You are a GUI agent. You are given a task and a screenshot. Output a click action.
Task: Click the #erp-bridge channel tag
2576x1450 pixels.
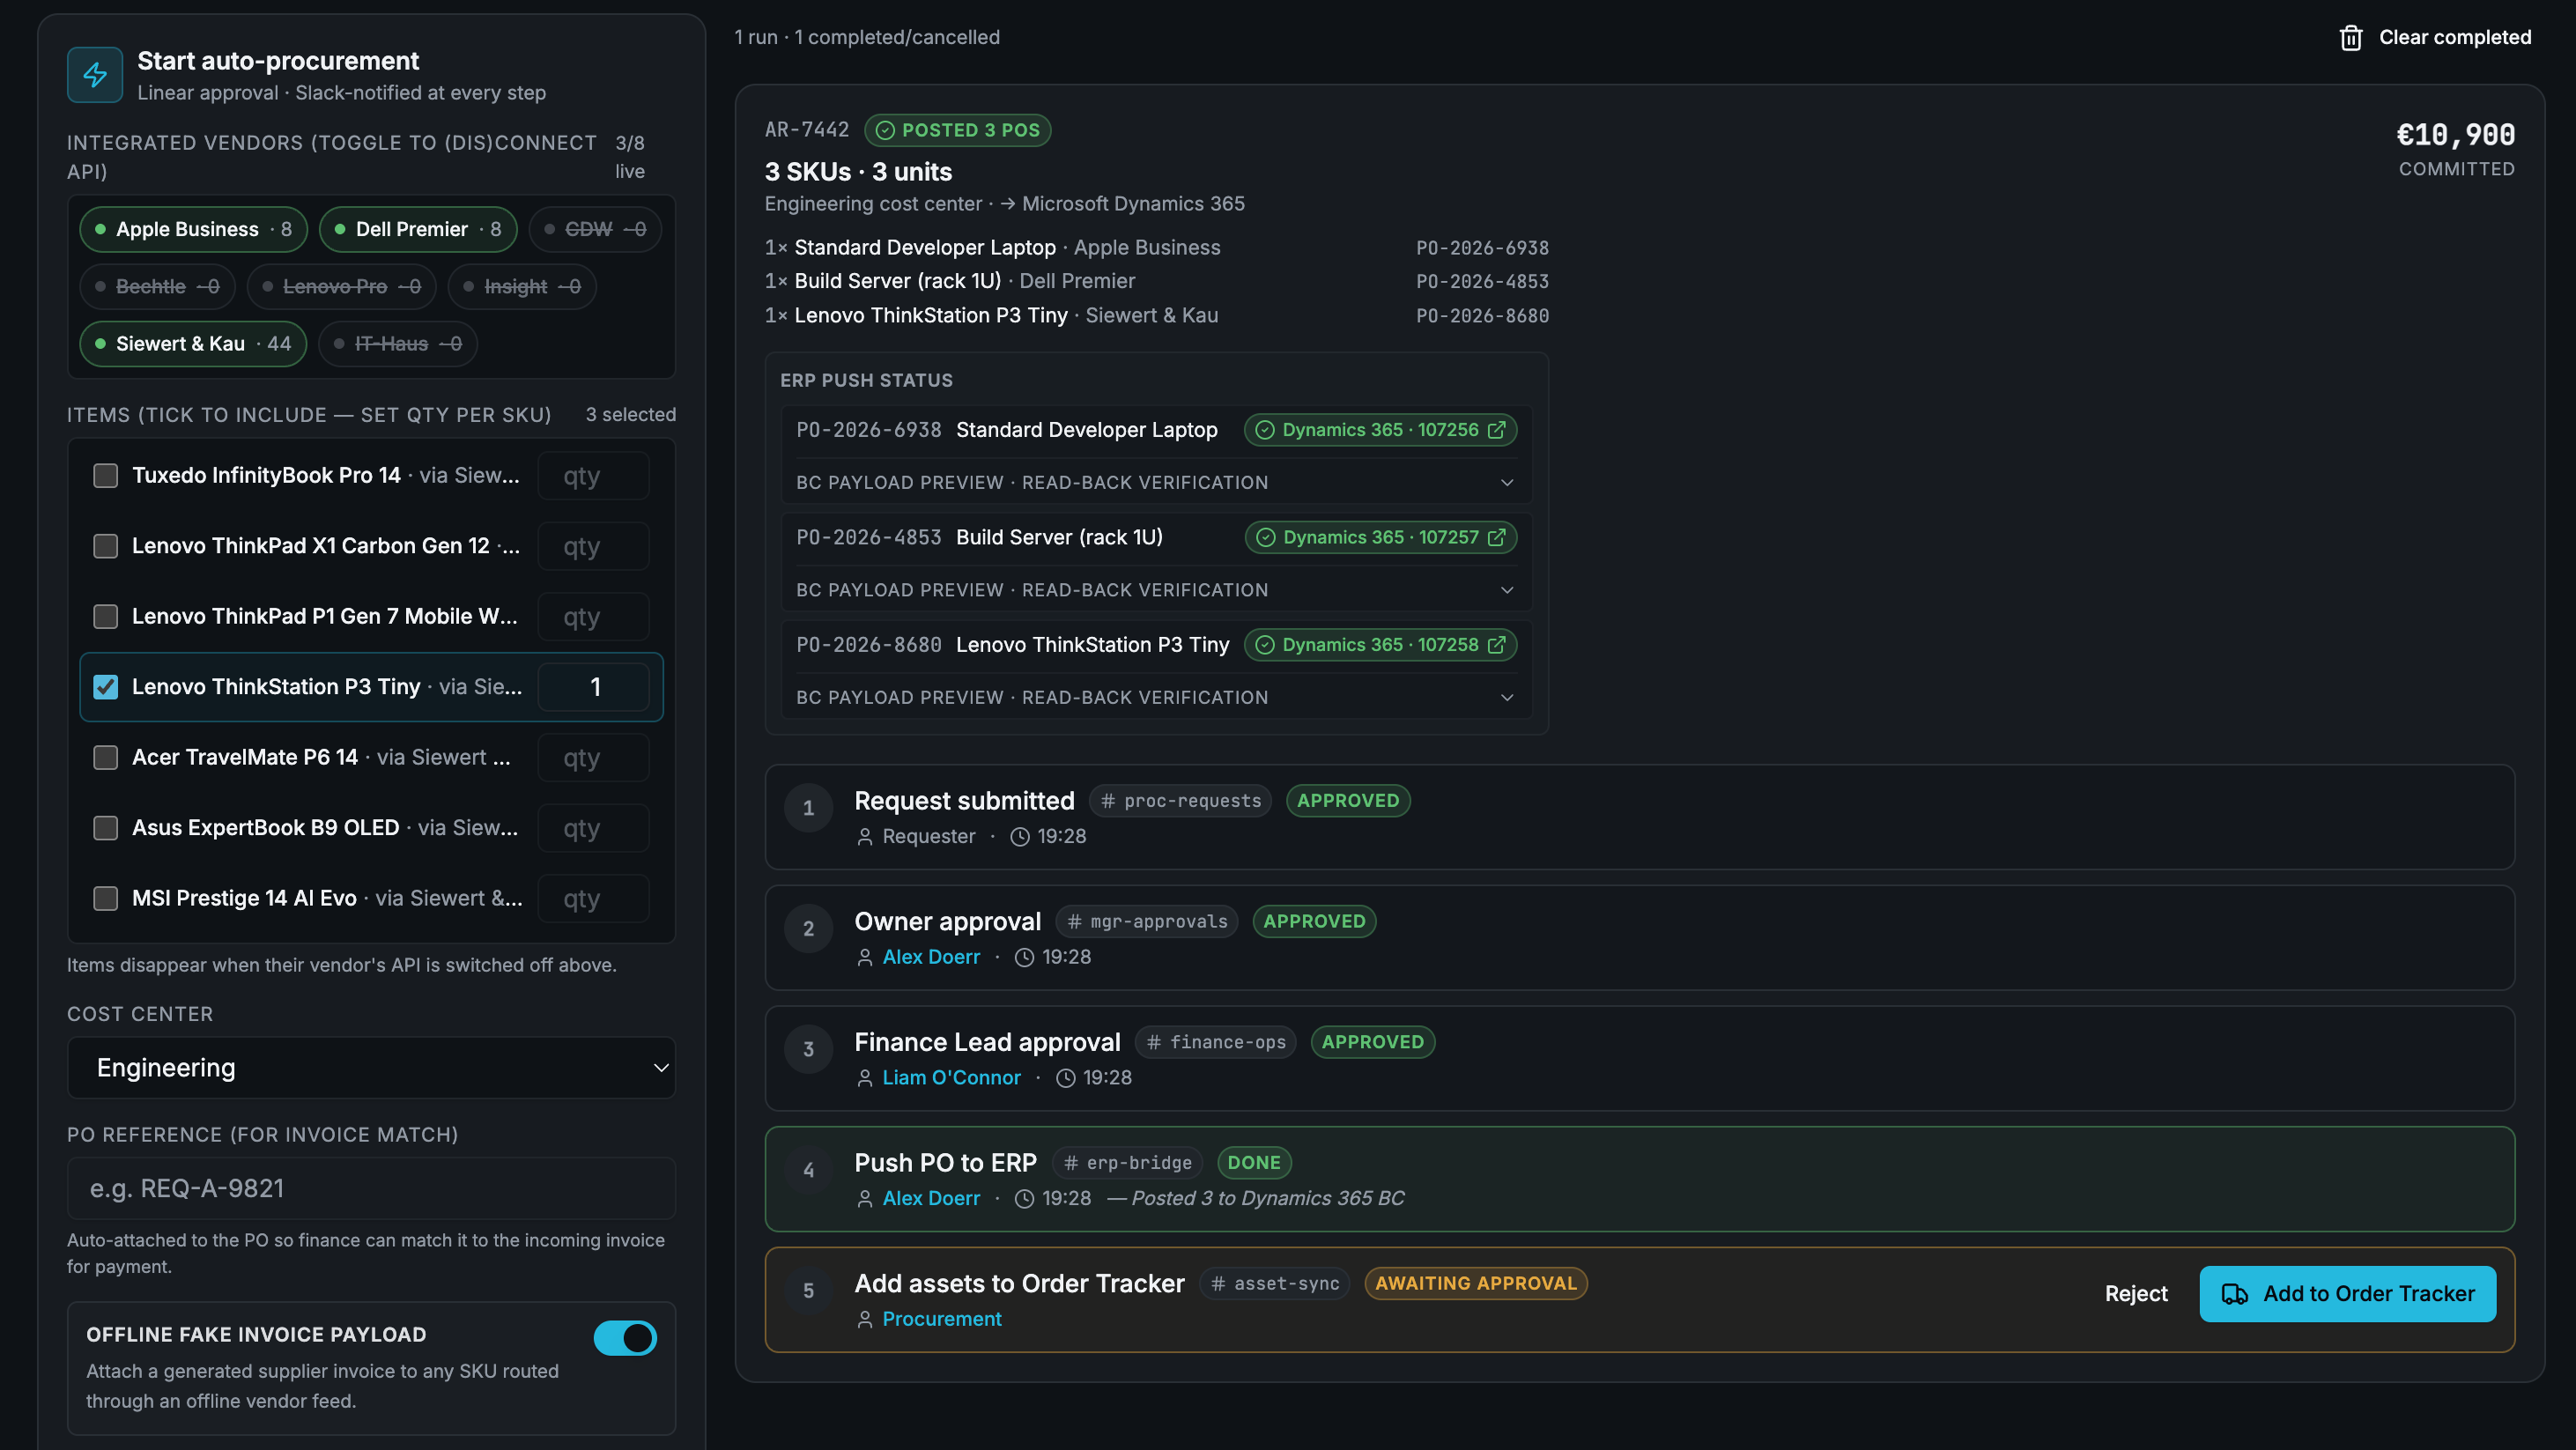(1127, 1163)
